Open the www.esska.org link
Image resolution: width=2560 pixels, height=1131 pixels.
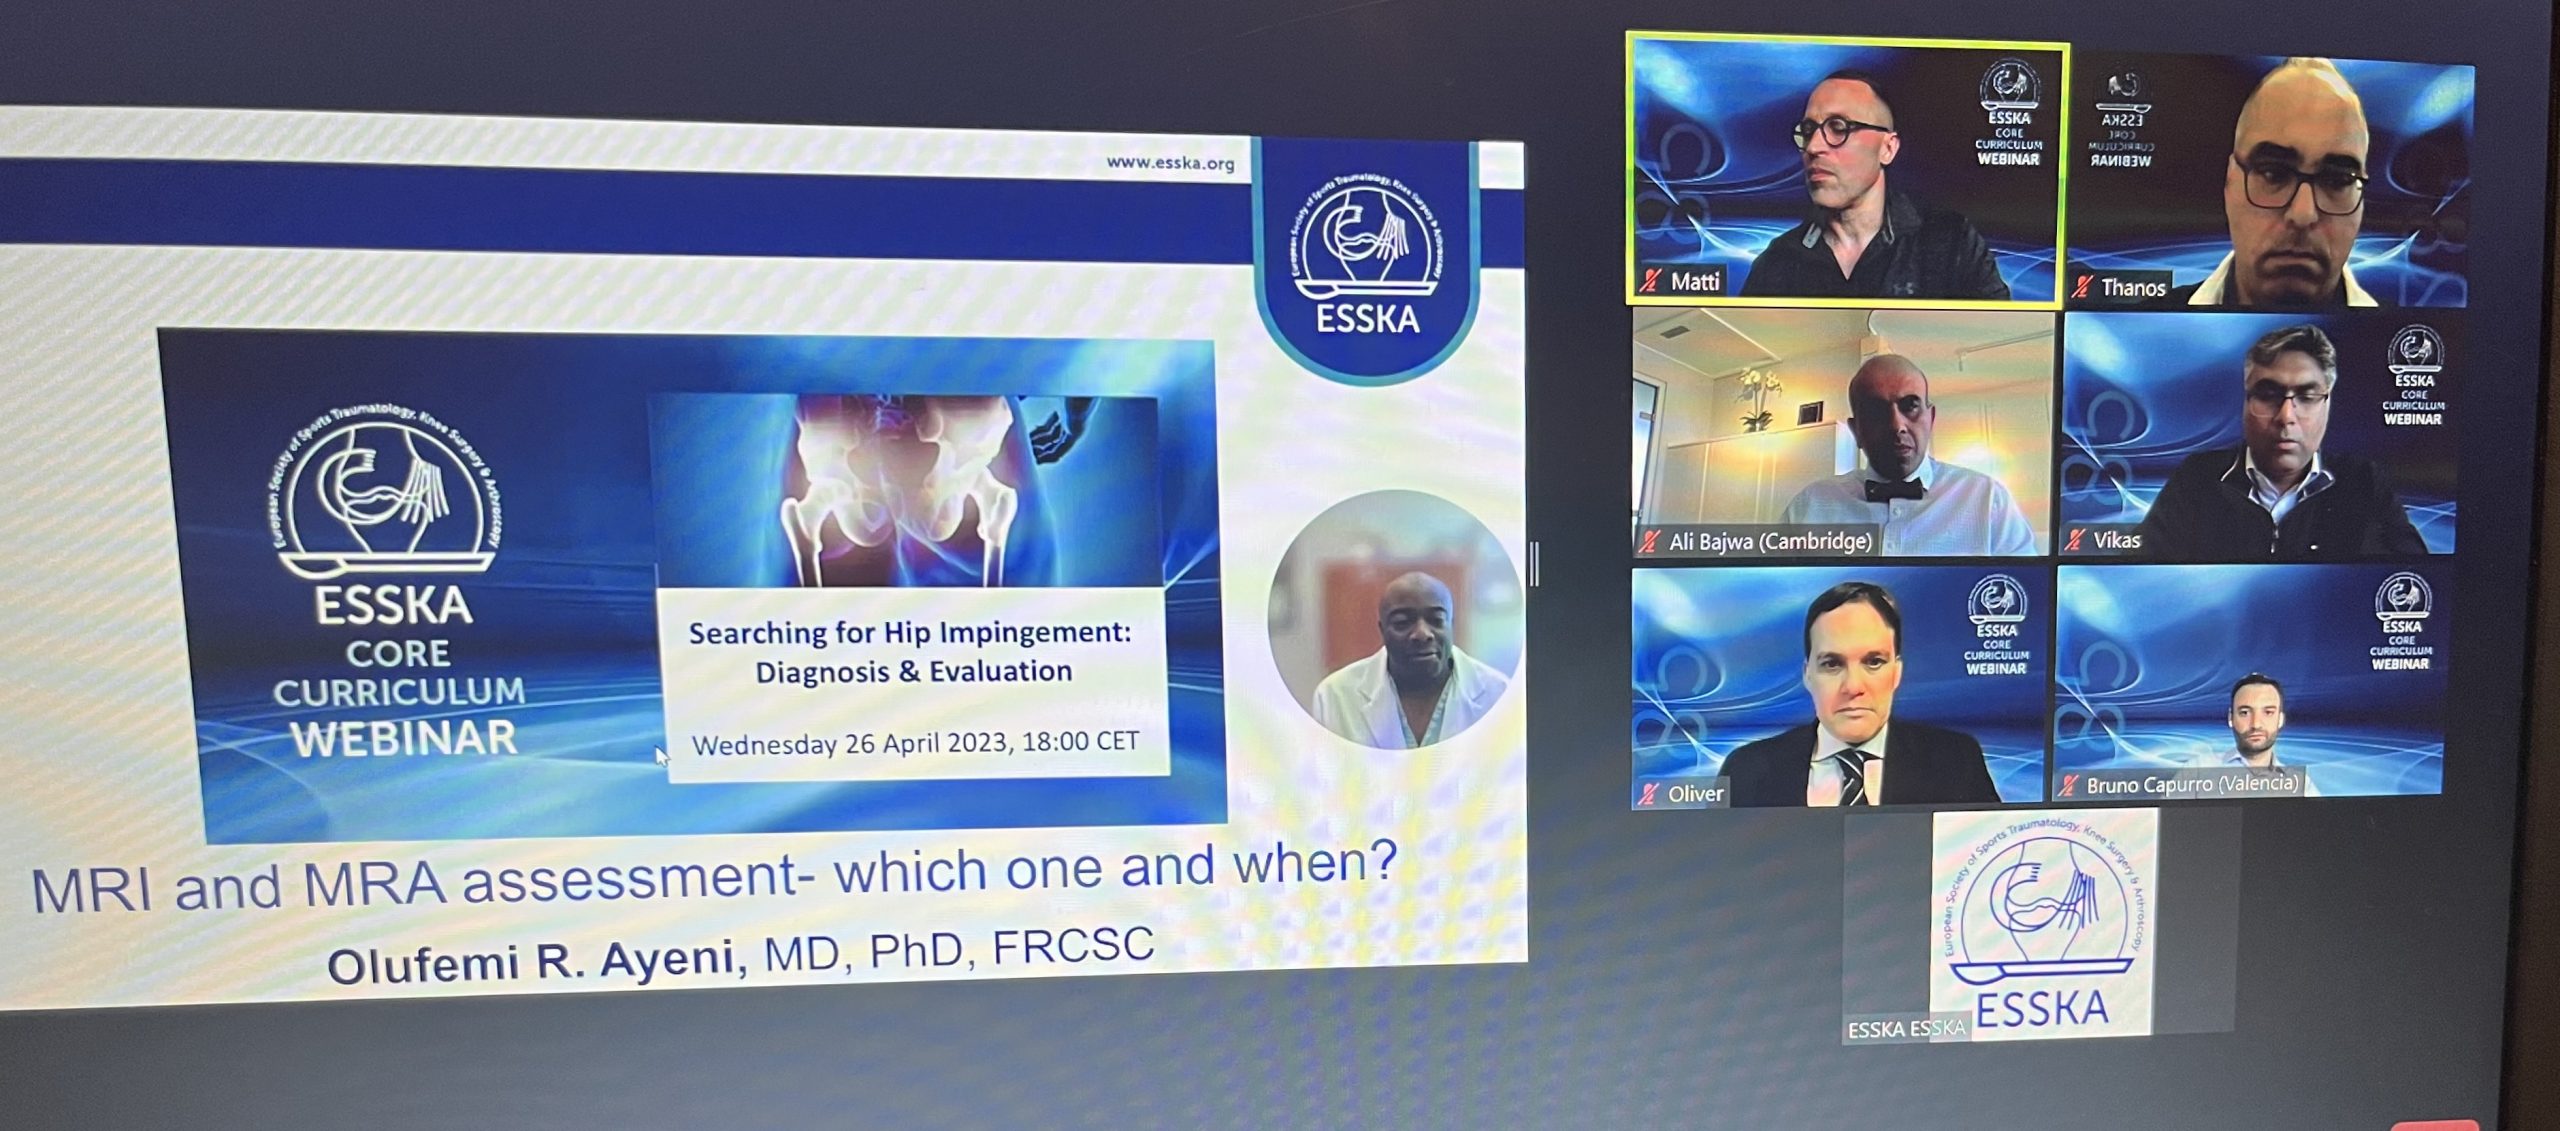point(1170,163)
